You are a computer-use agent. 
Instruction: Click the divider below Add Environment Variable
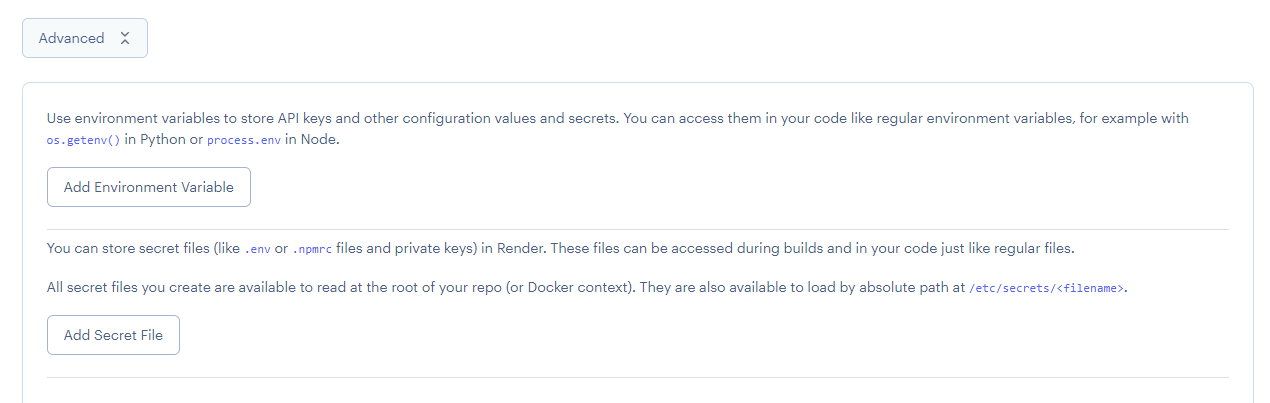[x=637, y=229]
